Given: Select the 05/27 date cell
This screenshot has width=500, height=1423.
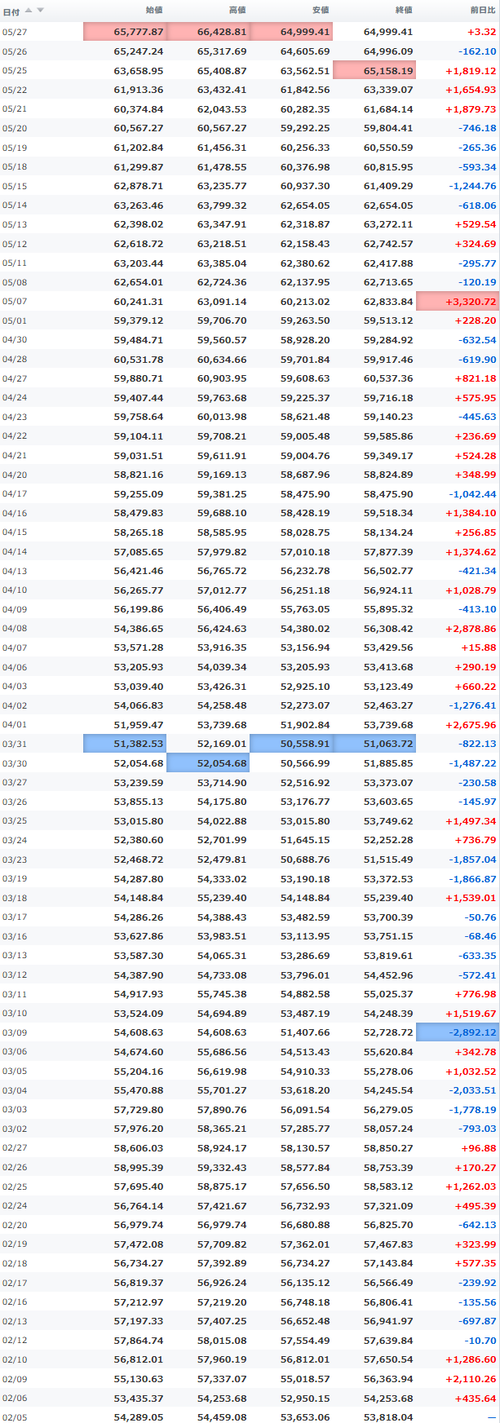Looking at the screenshot, I should coord(14,32).
